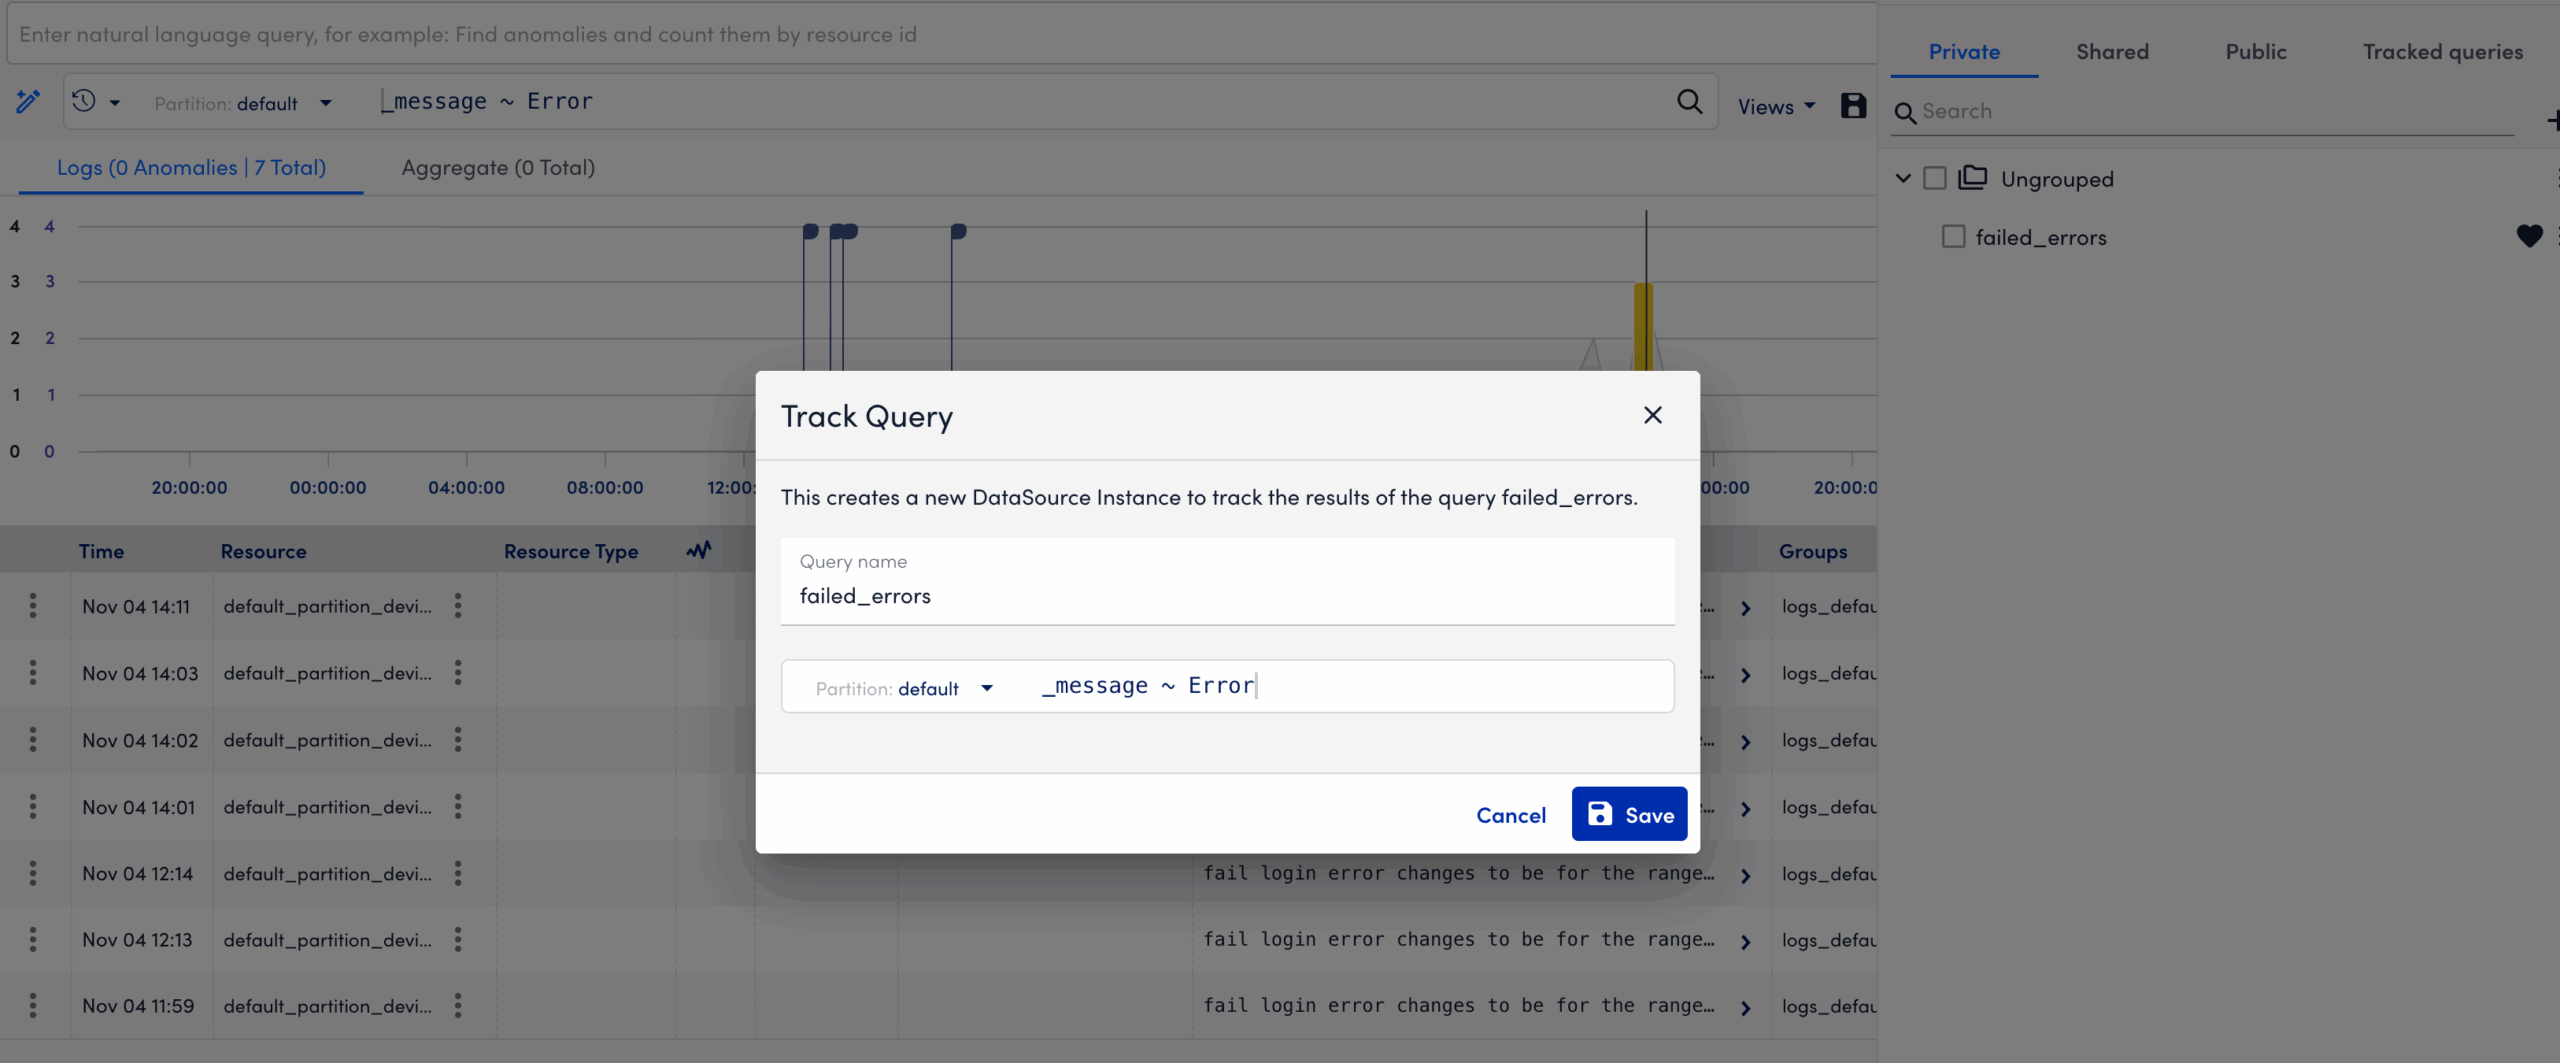
Task: Save the tracked query
Action: (1628, 814)
